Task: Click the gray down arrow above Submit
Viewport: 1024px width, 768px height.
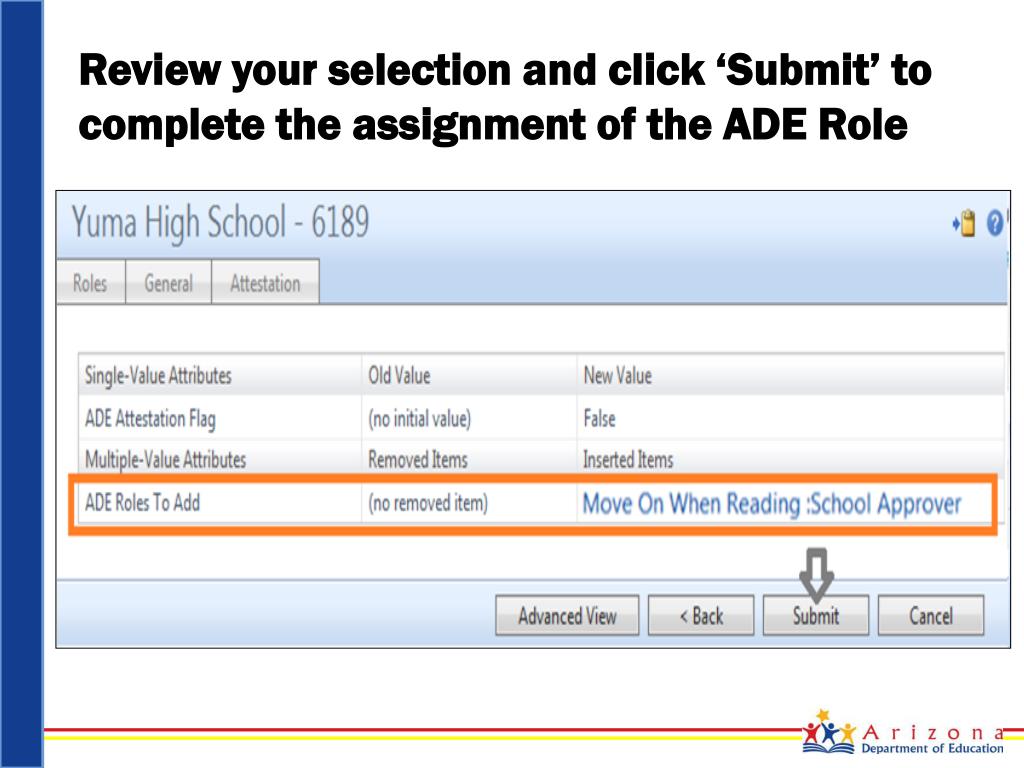Action: pos(816,574)
